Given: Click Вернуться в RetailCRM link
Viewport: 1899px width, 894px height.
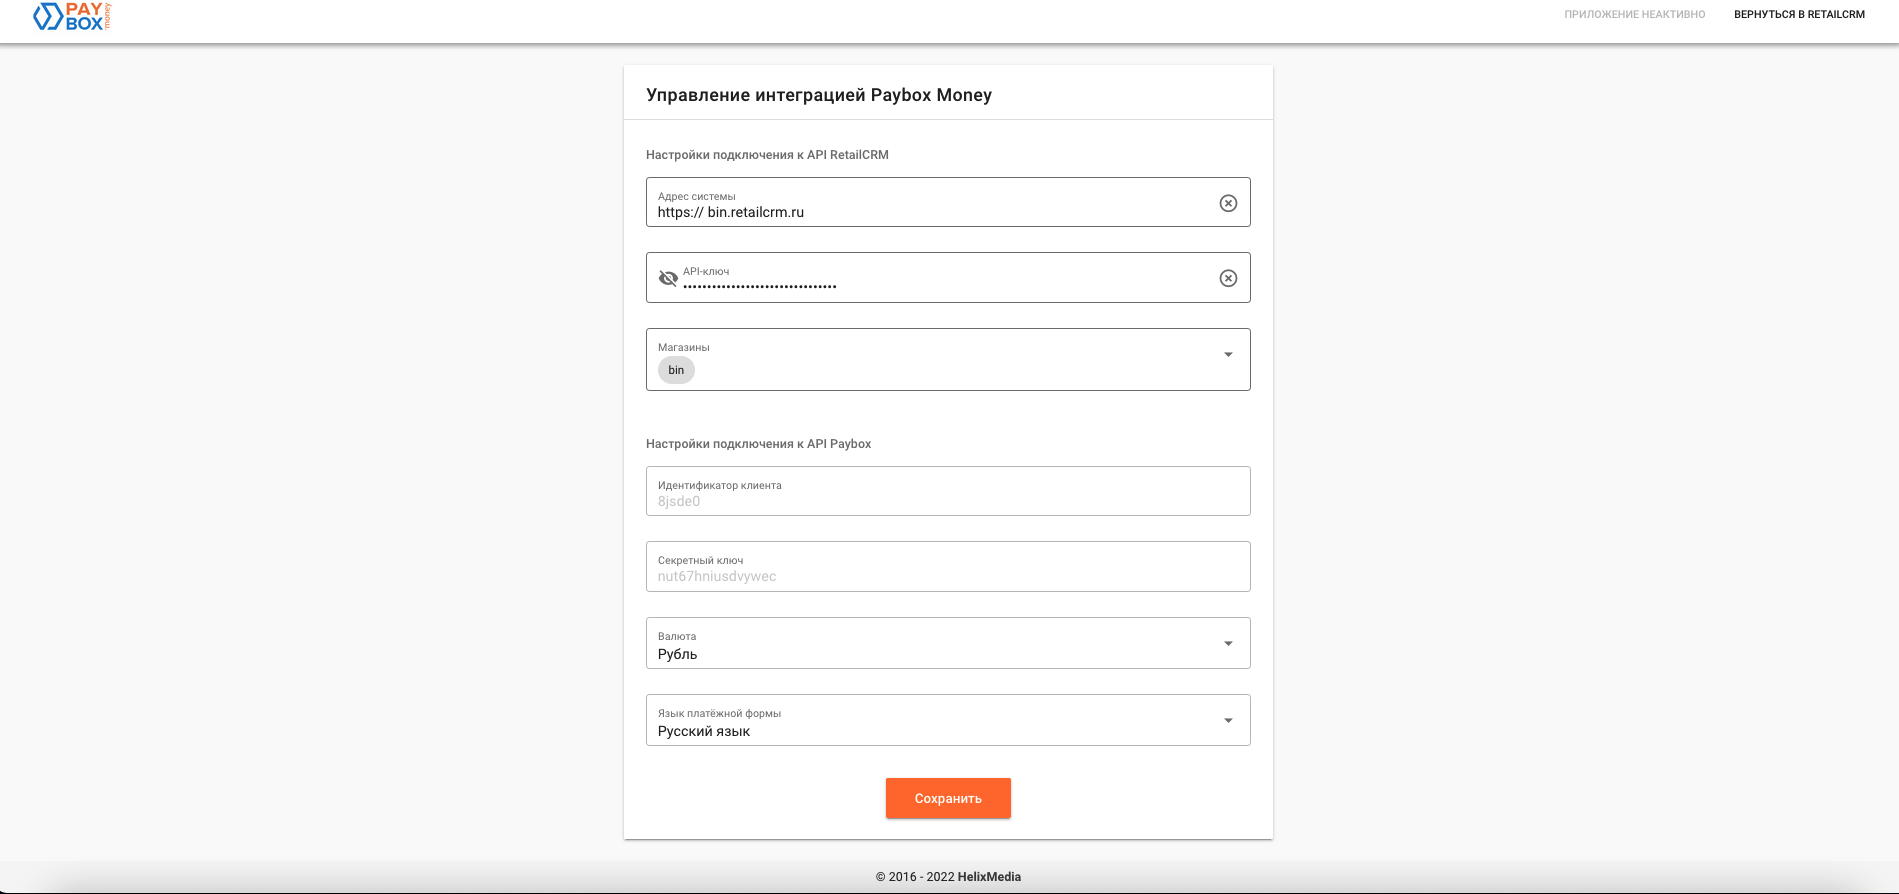Looking at the screenshot, I should 1799,15.
